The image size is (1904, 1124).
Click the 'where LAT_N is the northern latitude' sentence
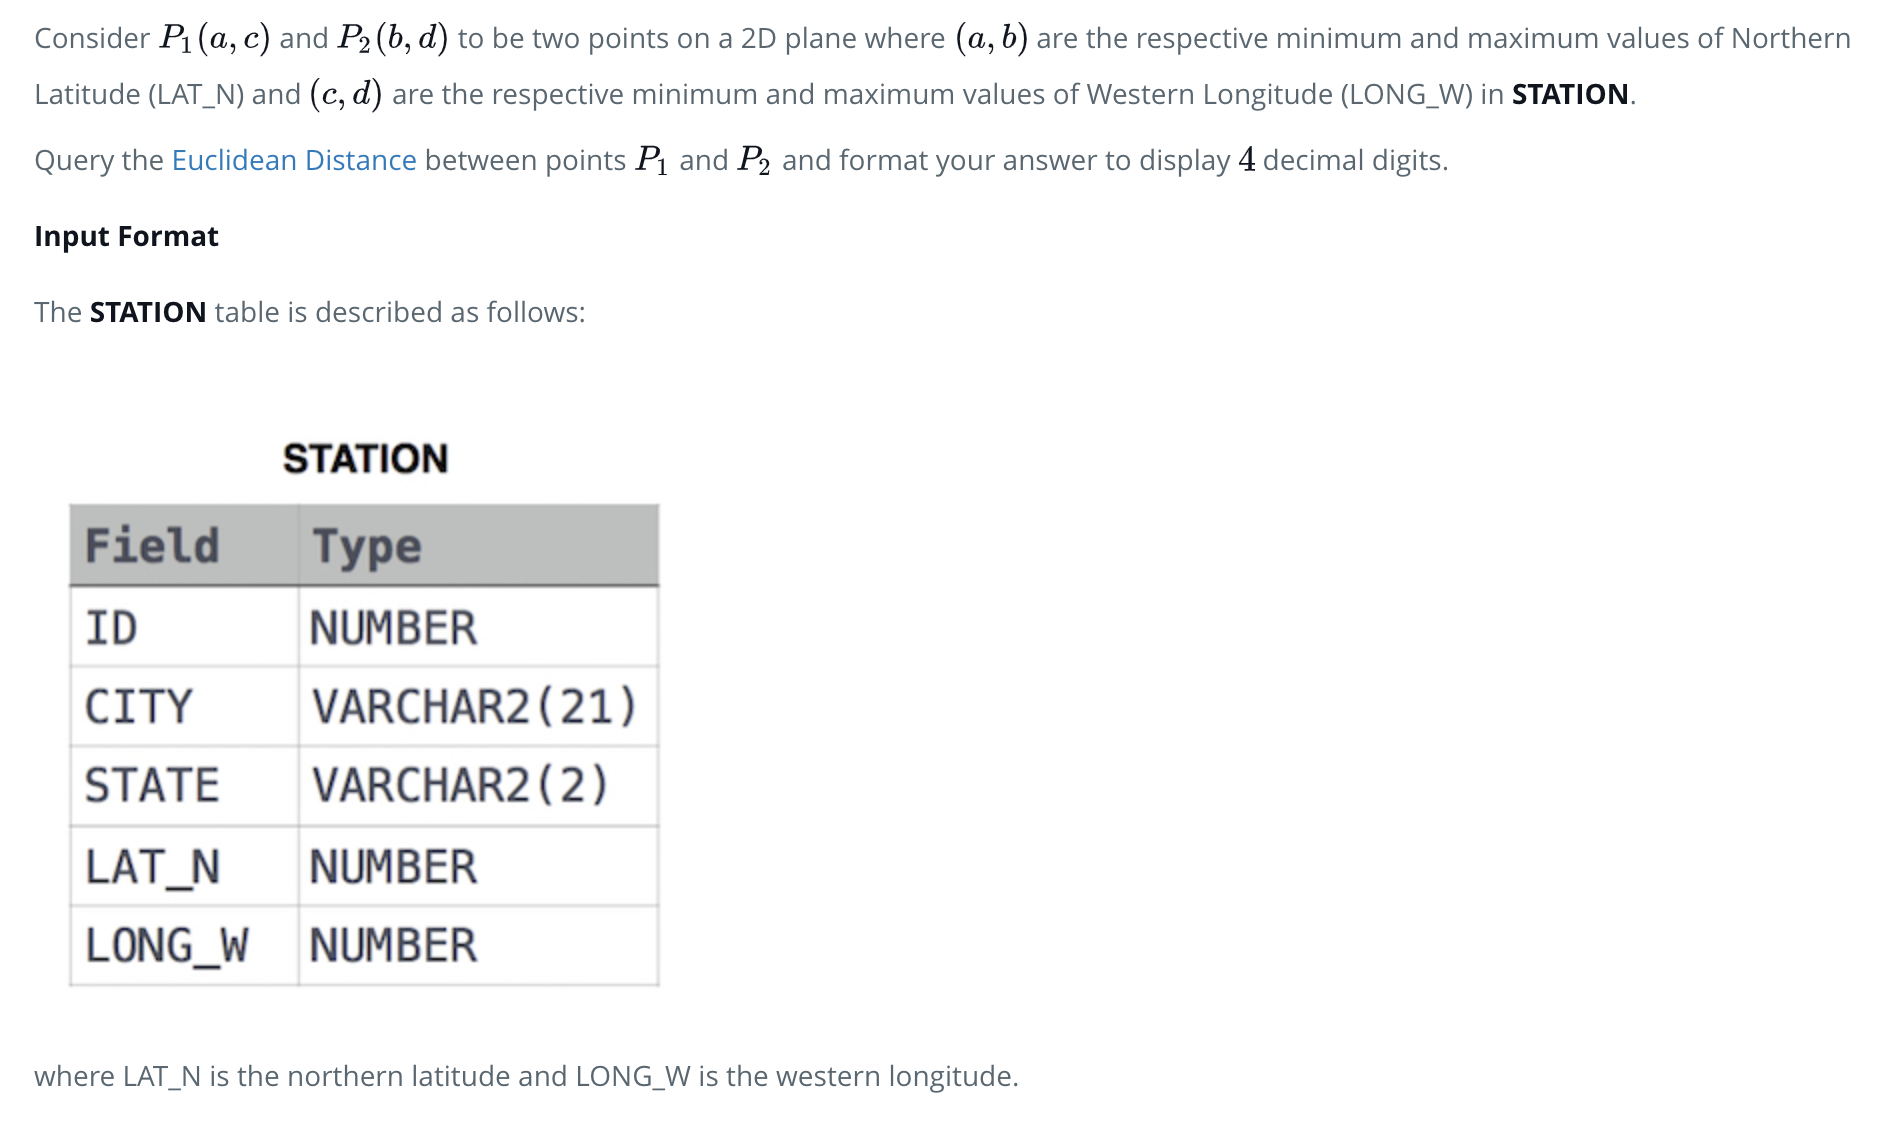526,1076
